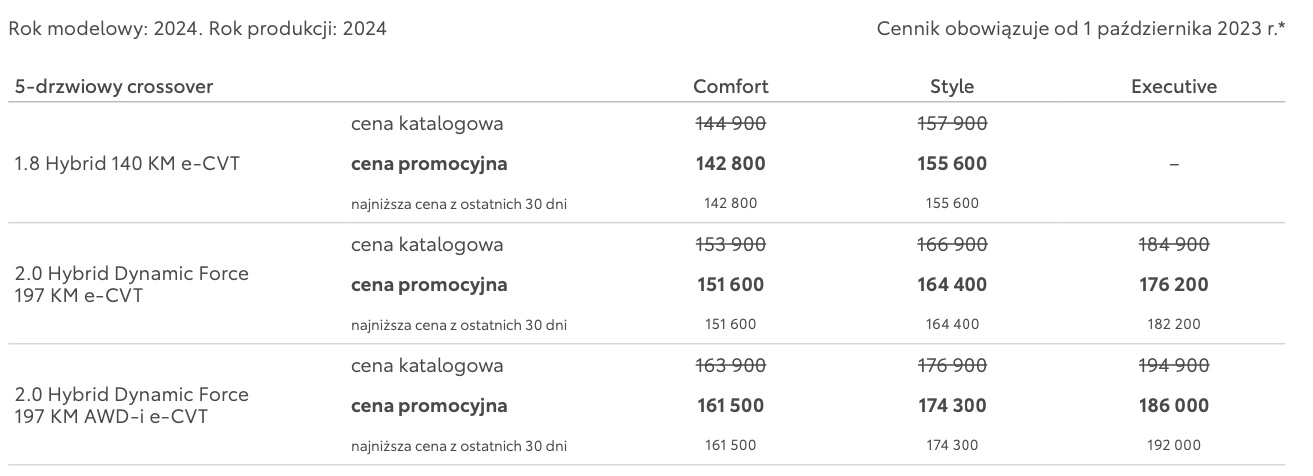Screen dimensions: 1313x476
Task: Click promotional price 155 600 for Style
Action: point(952,164)
